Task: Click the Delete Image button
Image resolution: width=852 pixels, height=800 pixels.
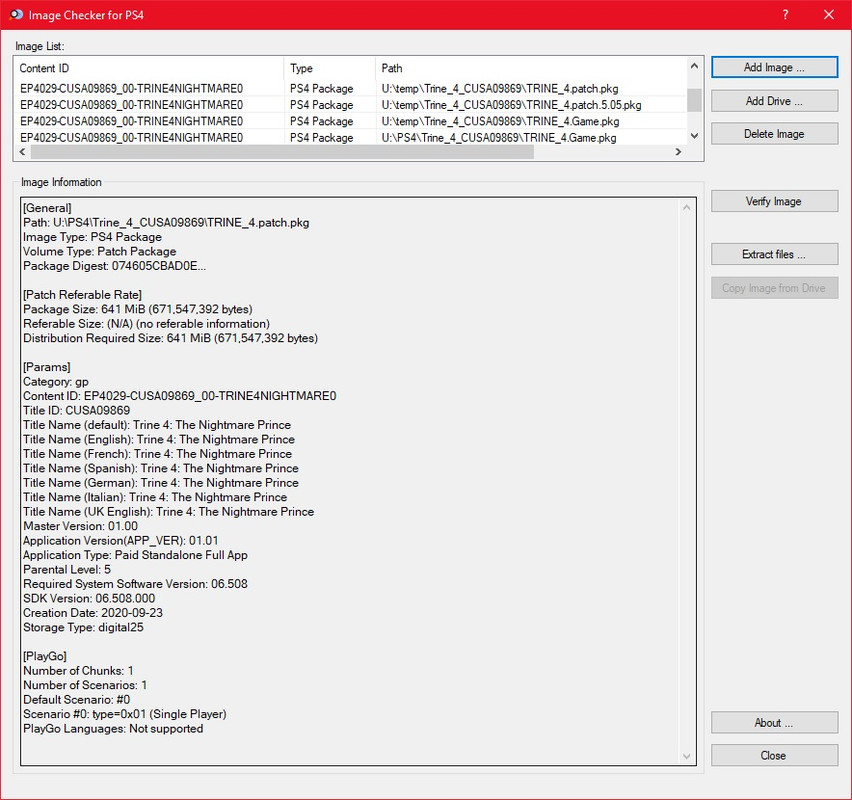Action: 774,134
